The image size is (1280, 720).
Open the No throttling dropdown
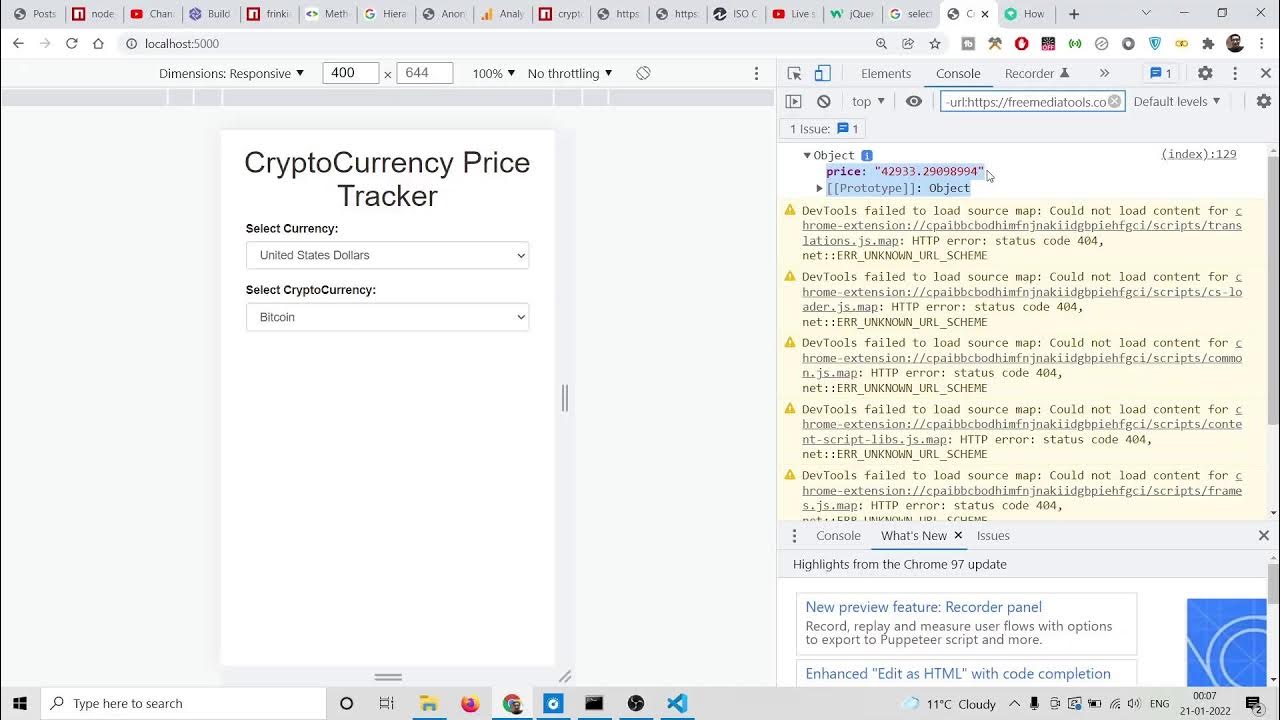569,73
